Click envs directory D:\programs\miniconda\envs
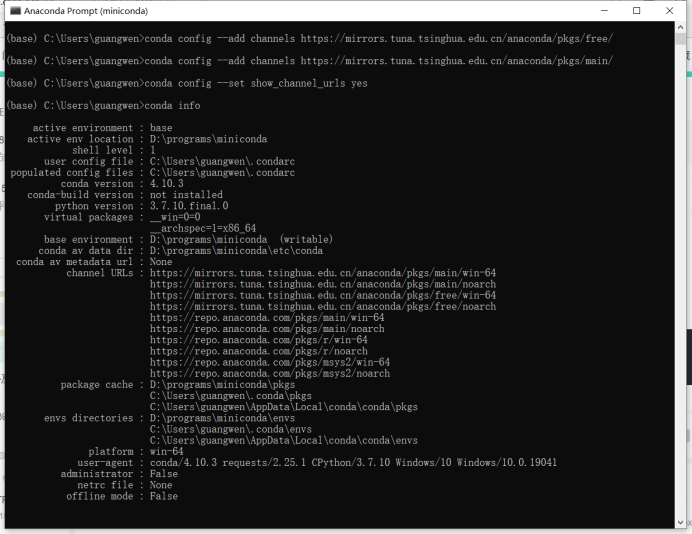Image resolution: width=692 pixels, height=534 pixels. pos(222,418)
